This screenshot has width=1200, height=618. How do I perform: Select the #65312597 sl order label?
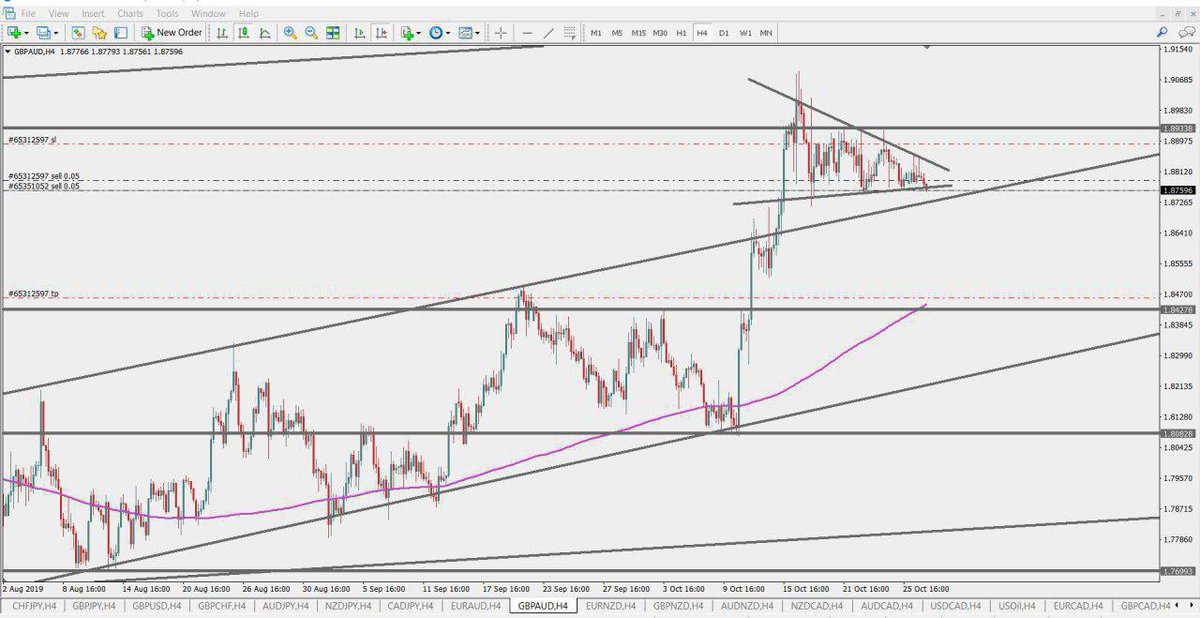[x=33, y=140]
